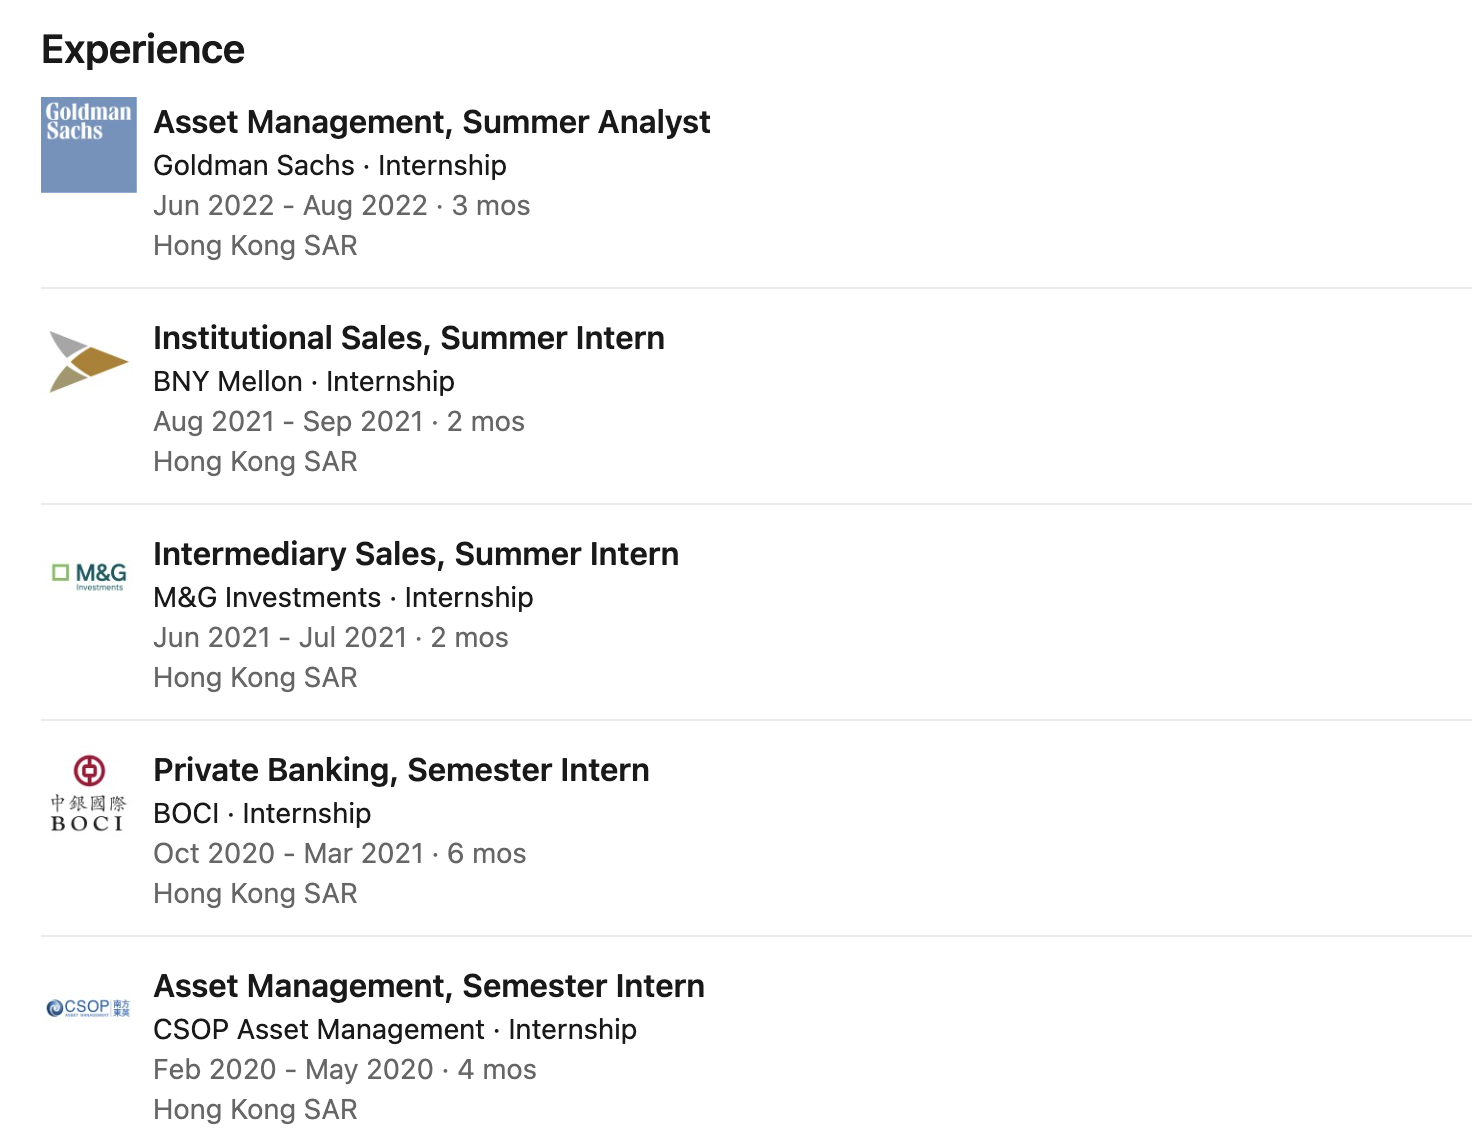Open Institutional Sales, Summer Intern position

[408, 338]
